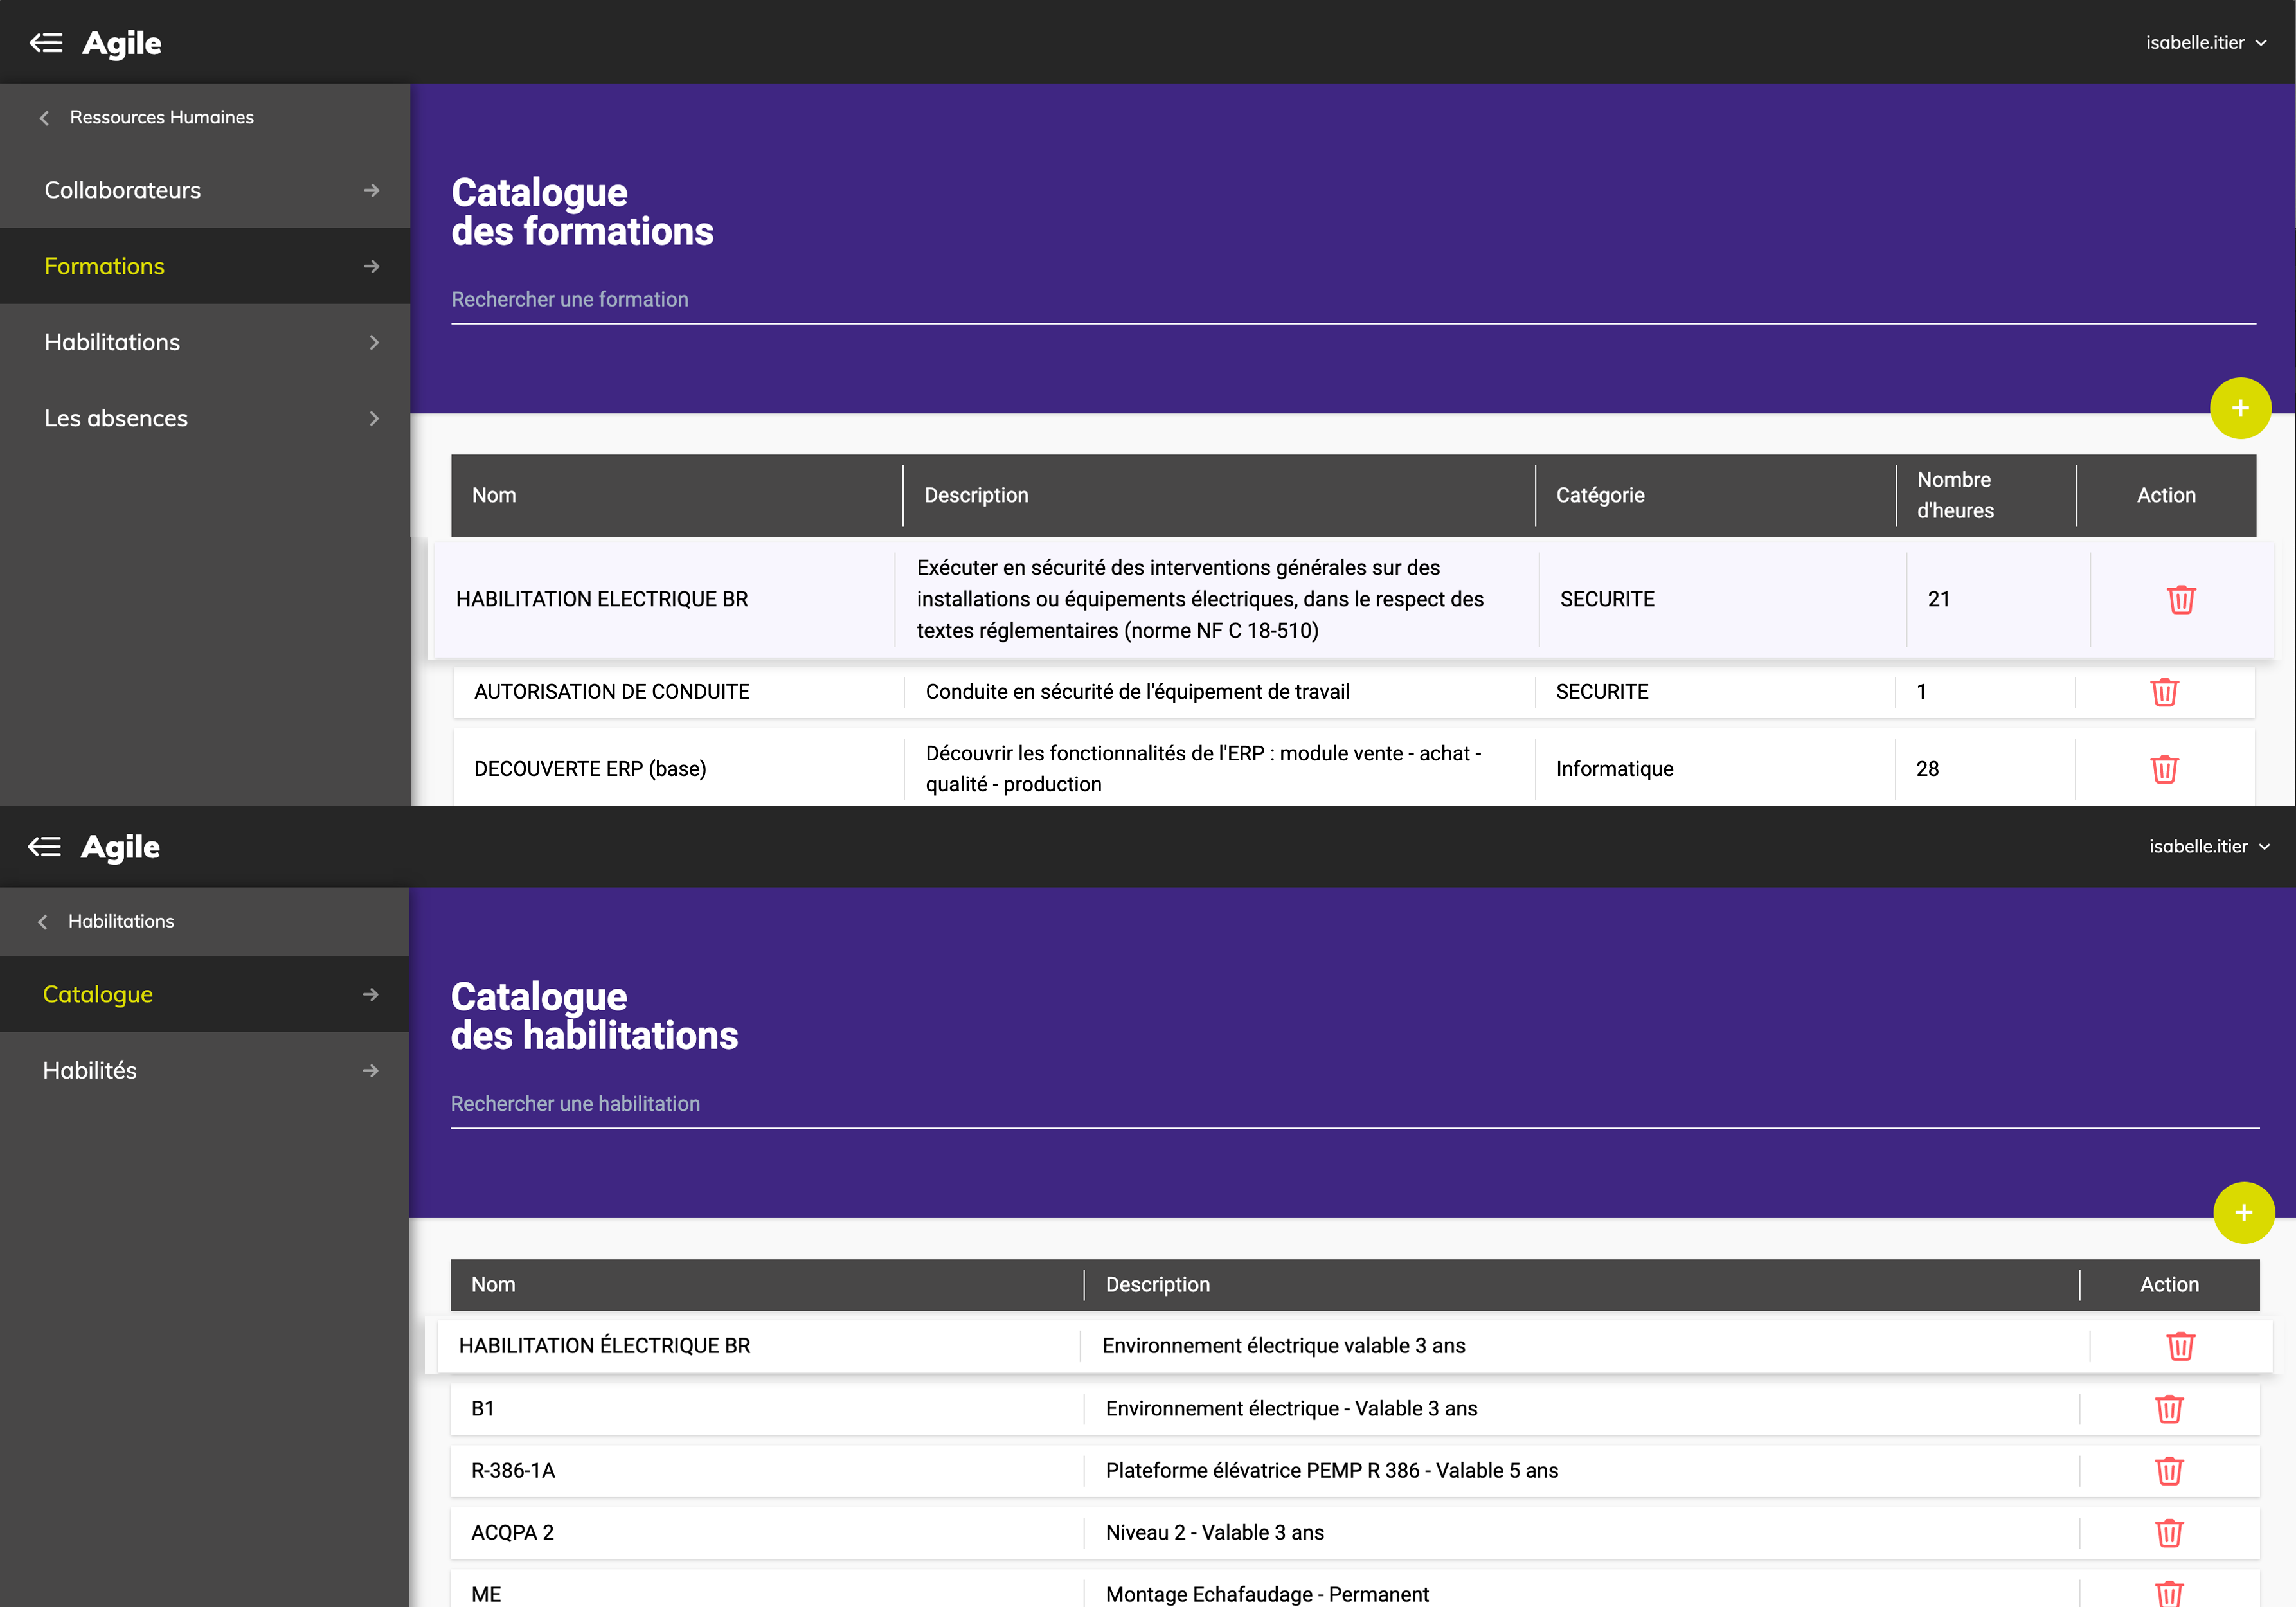
Task: Collapse sidebar in lower habilitations screen header
Action: [x=44, y=847]
